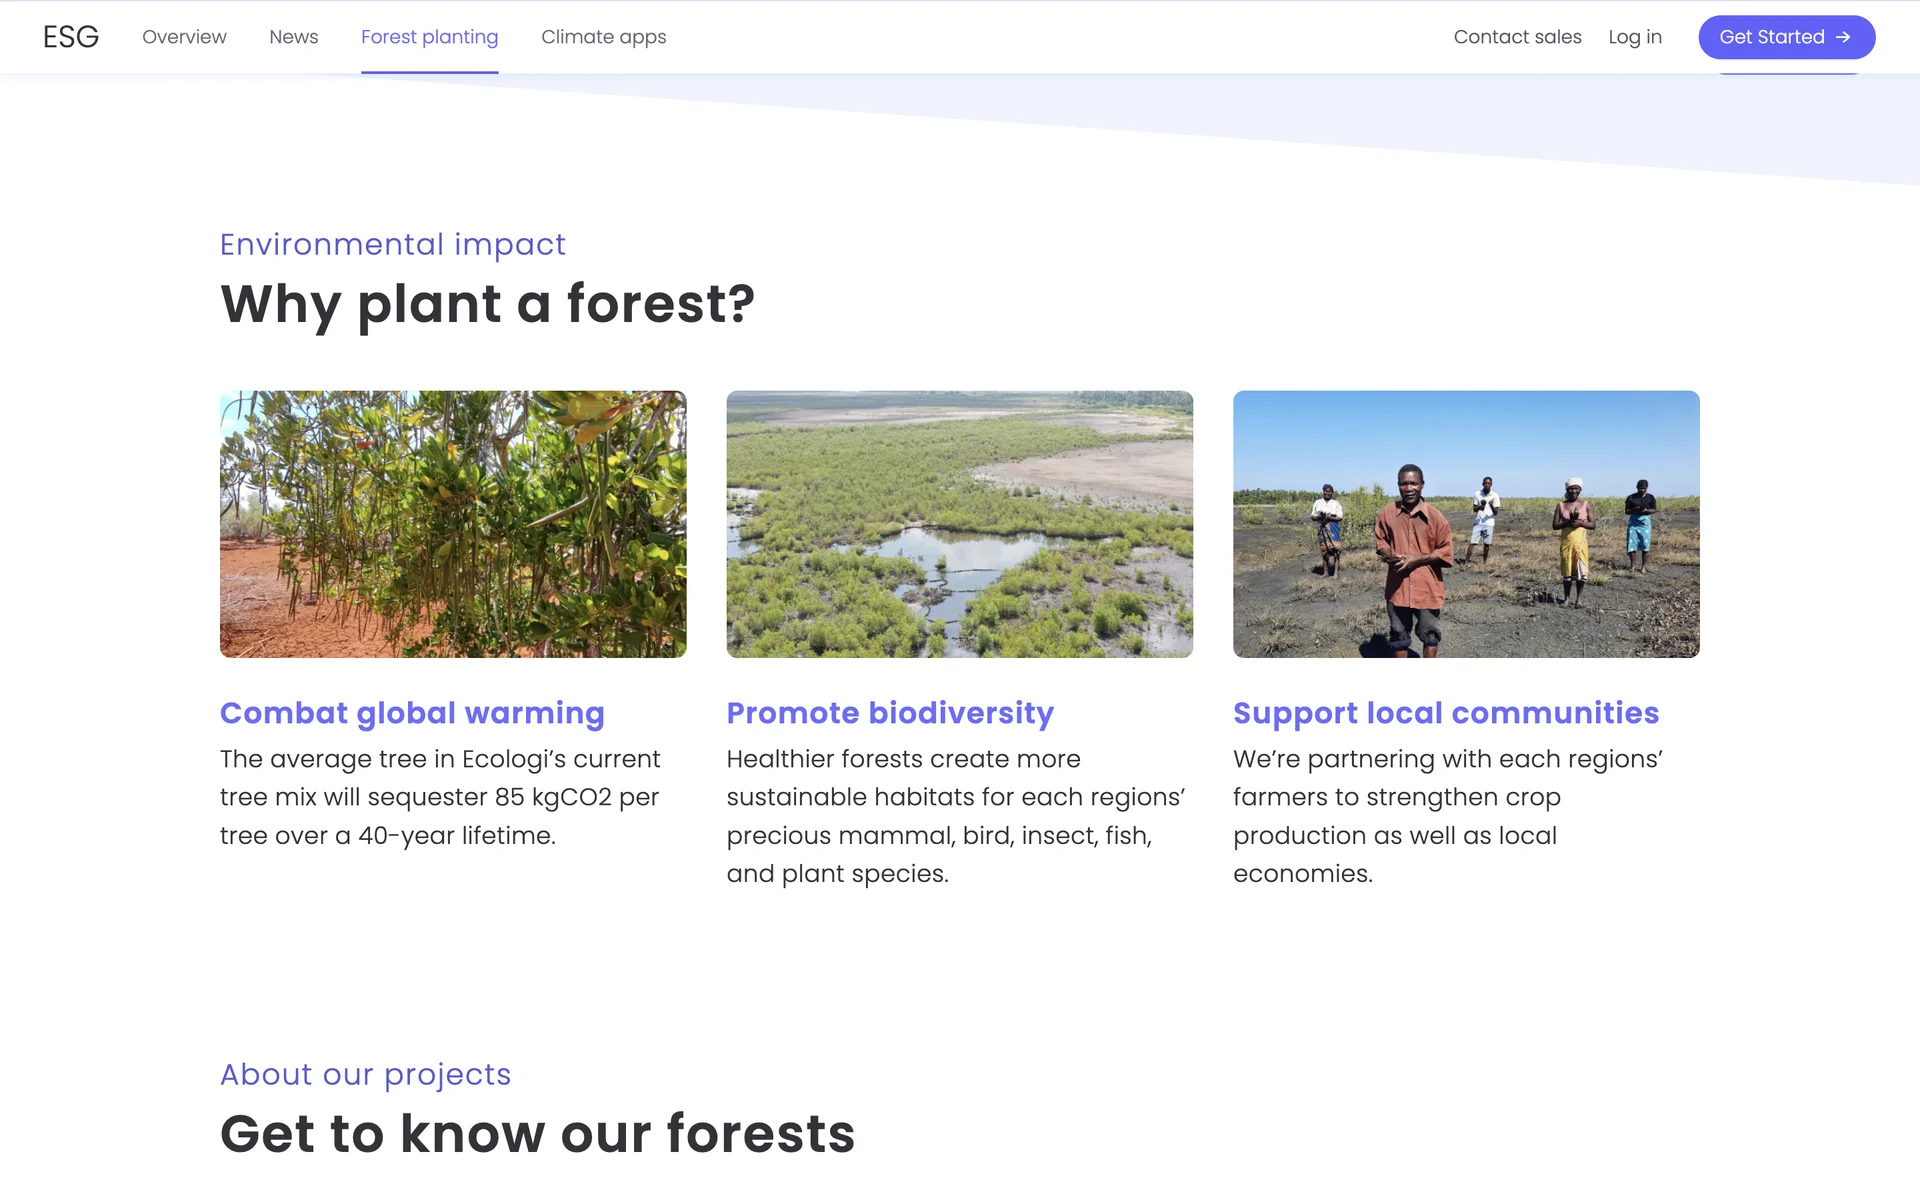The height and width of the screenshot is (1200, 1920).
Task: Click the ESG logo
Action: click(x=70, y=37)
